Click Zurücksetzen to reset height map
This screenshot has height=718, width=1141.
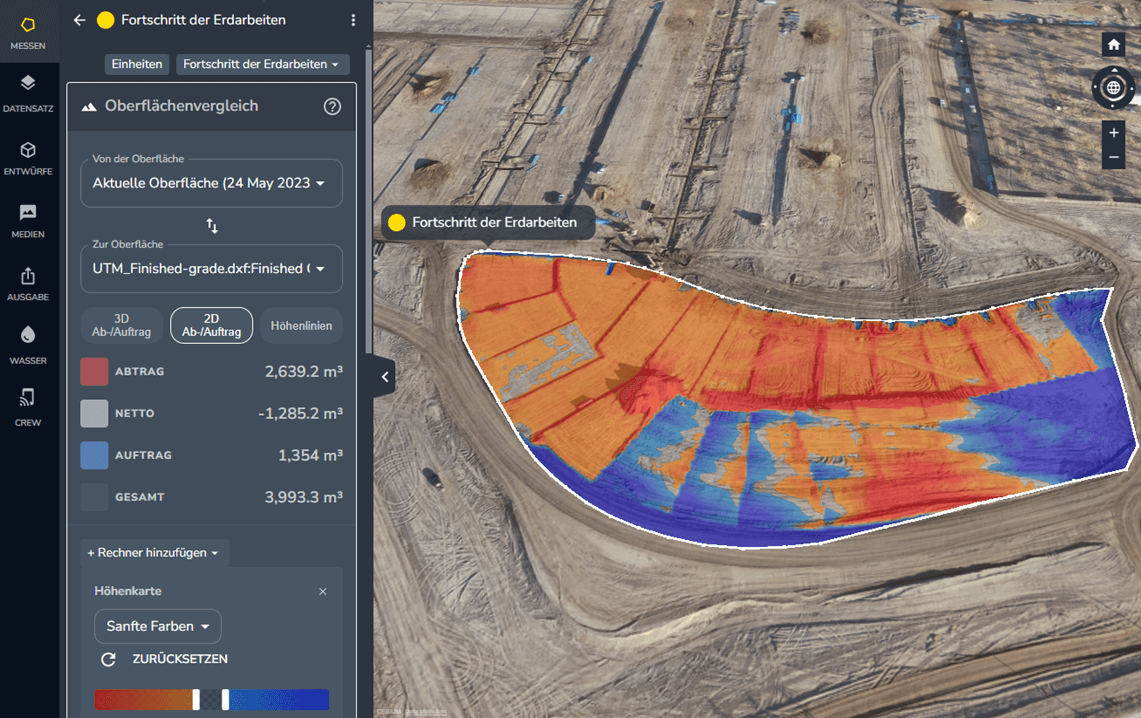coord(166,660)
